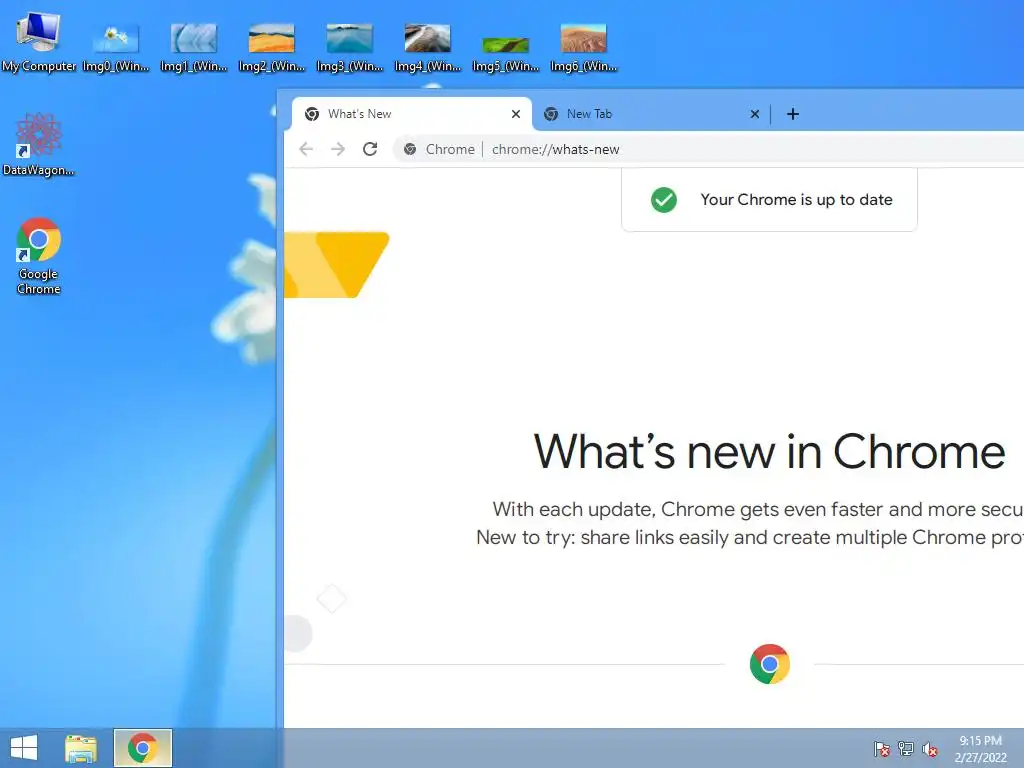Open the network status tray icon
Viewport: 1024px width, 768px height.
coord(906,749)
